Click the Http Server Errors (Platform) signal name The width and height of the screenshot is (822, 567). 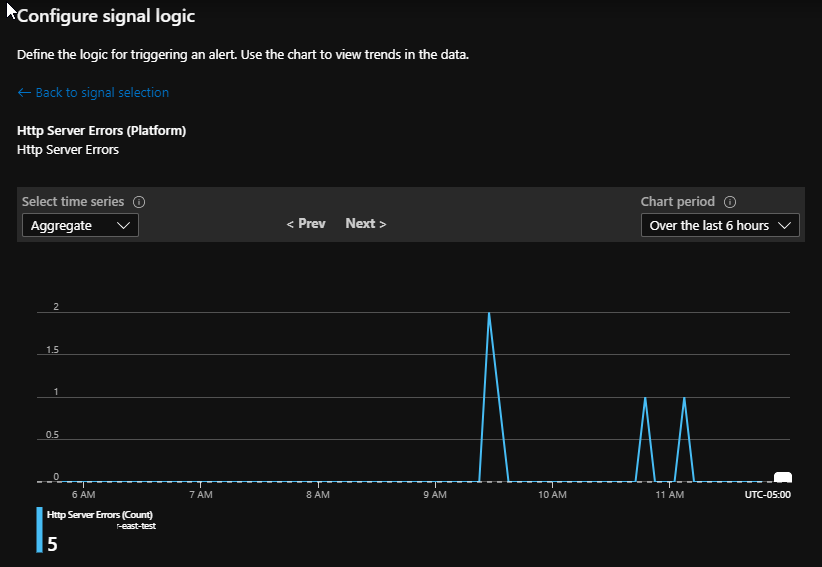coord(102,131)
